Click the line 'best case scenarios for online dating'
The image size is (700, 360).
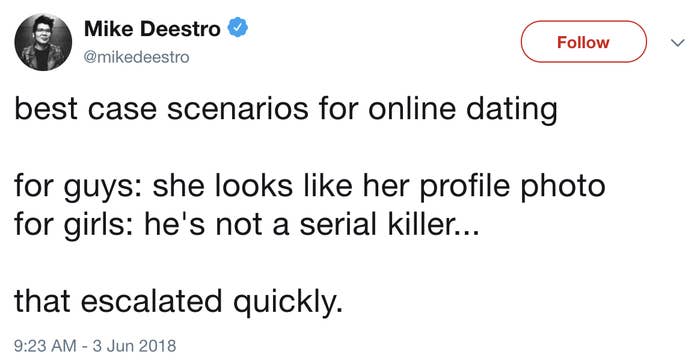coord(286,109)
